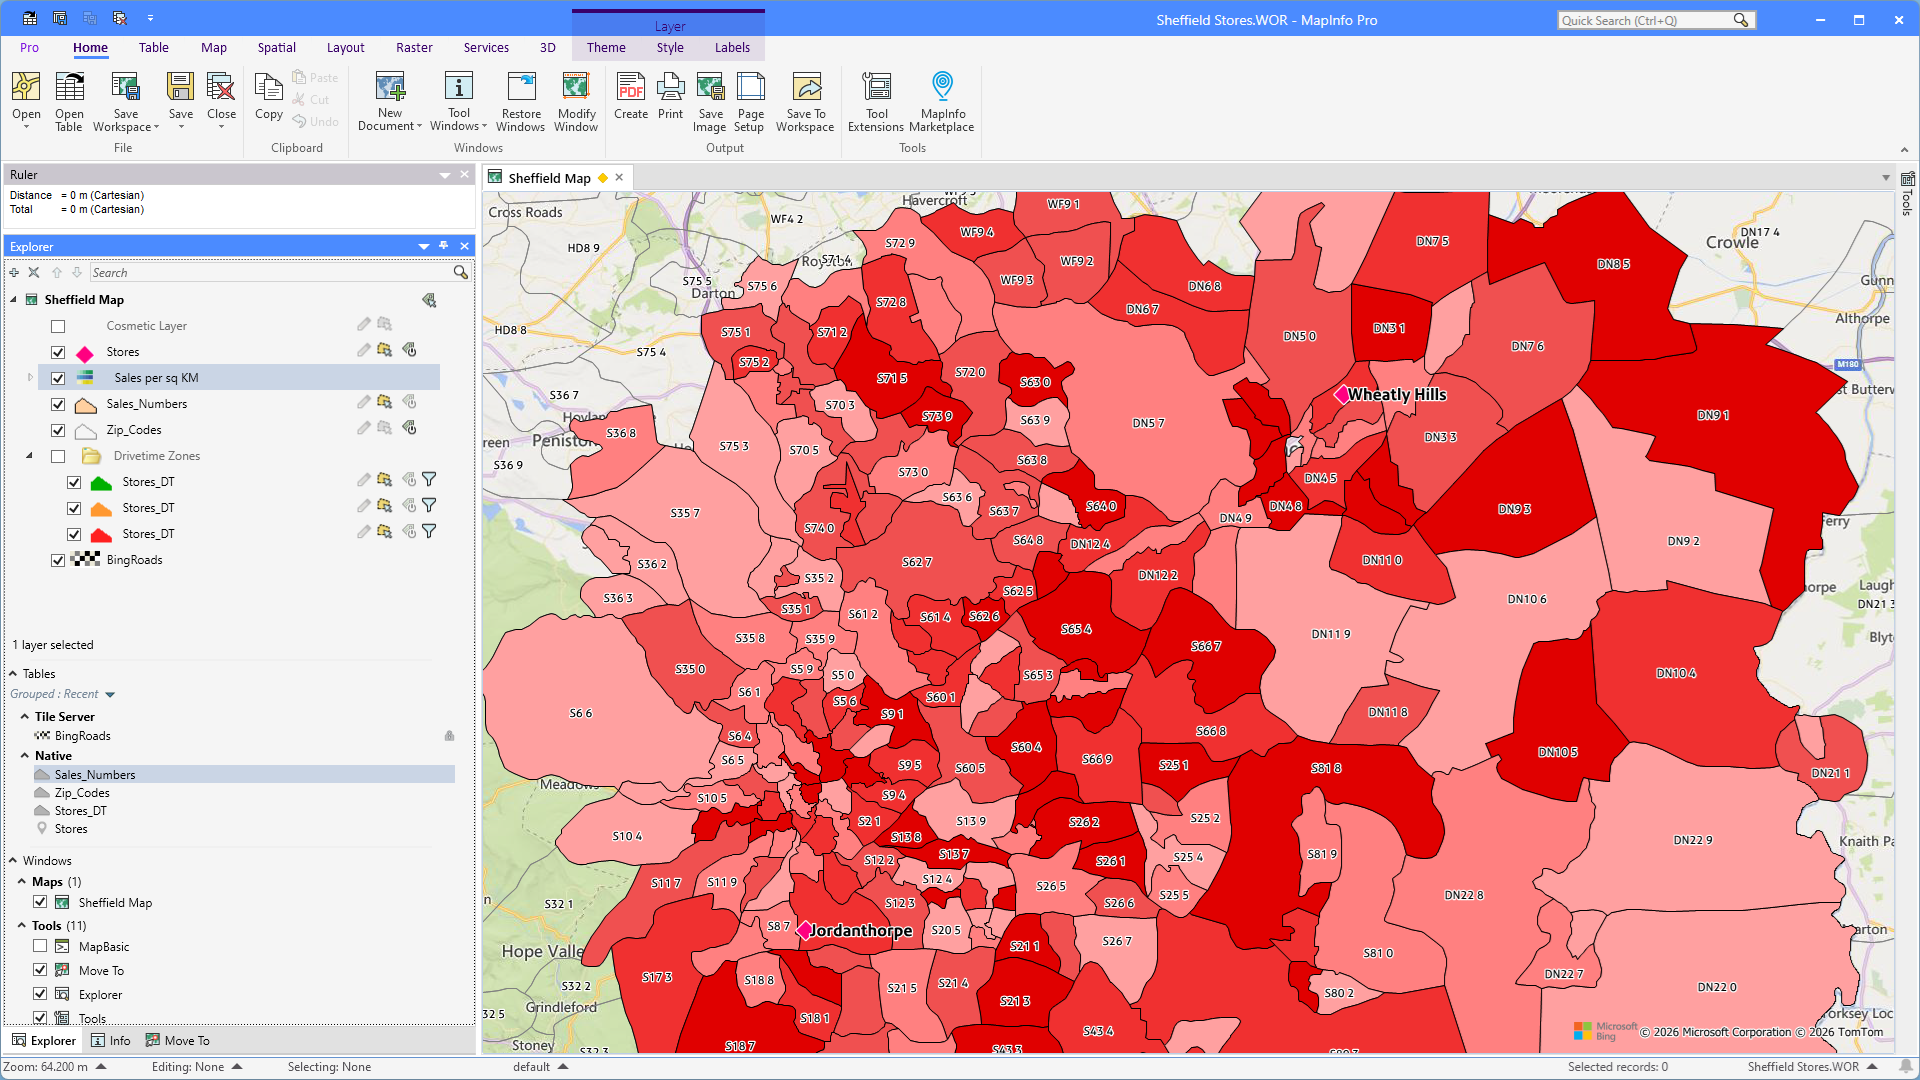Click the Explorer layer search box
The image size is (1920, 1080).
click(270, 272)
